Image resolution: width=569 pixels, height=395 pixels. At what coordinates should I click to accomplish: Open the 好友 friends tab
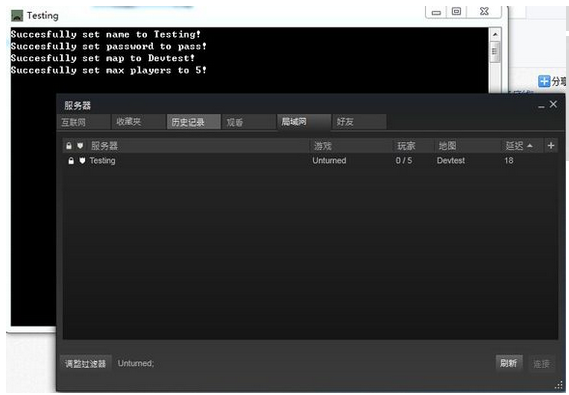[x=359, y=122]
